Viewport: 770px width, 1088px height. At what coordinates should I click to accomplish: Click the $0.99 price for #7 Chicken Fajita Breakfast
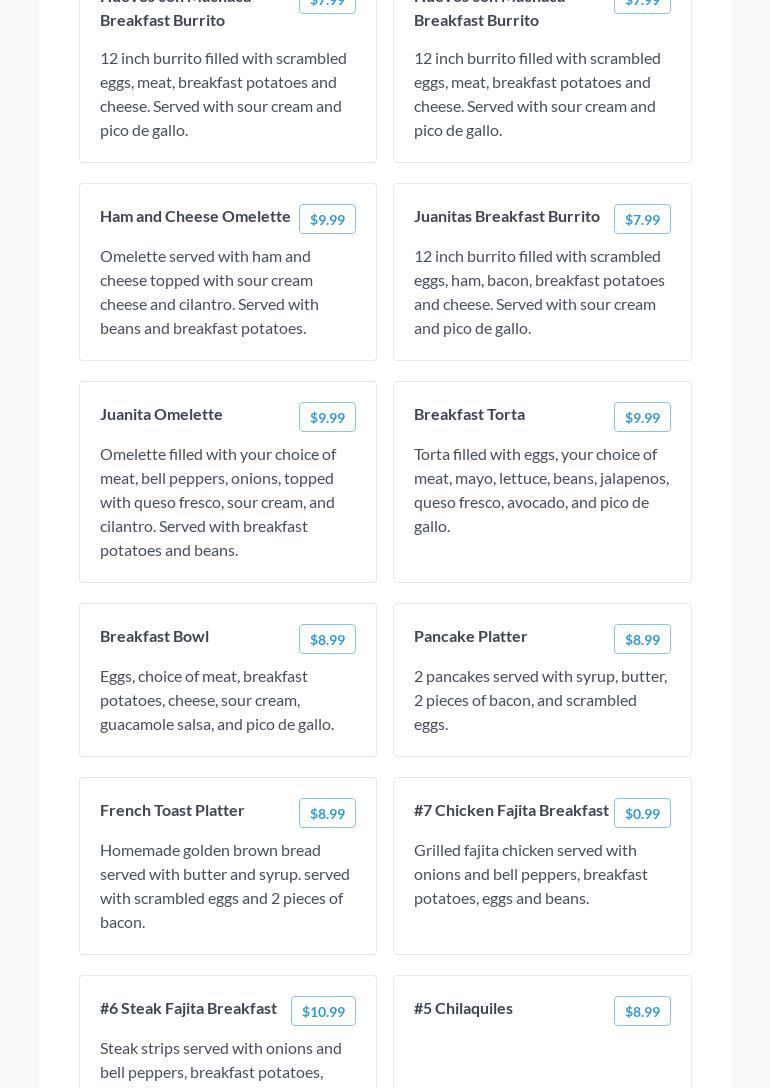coord(642,813)
